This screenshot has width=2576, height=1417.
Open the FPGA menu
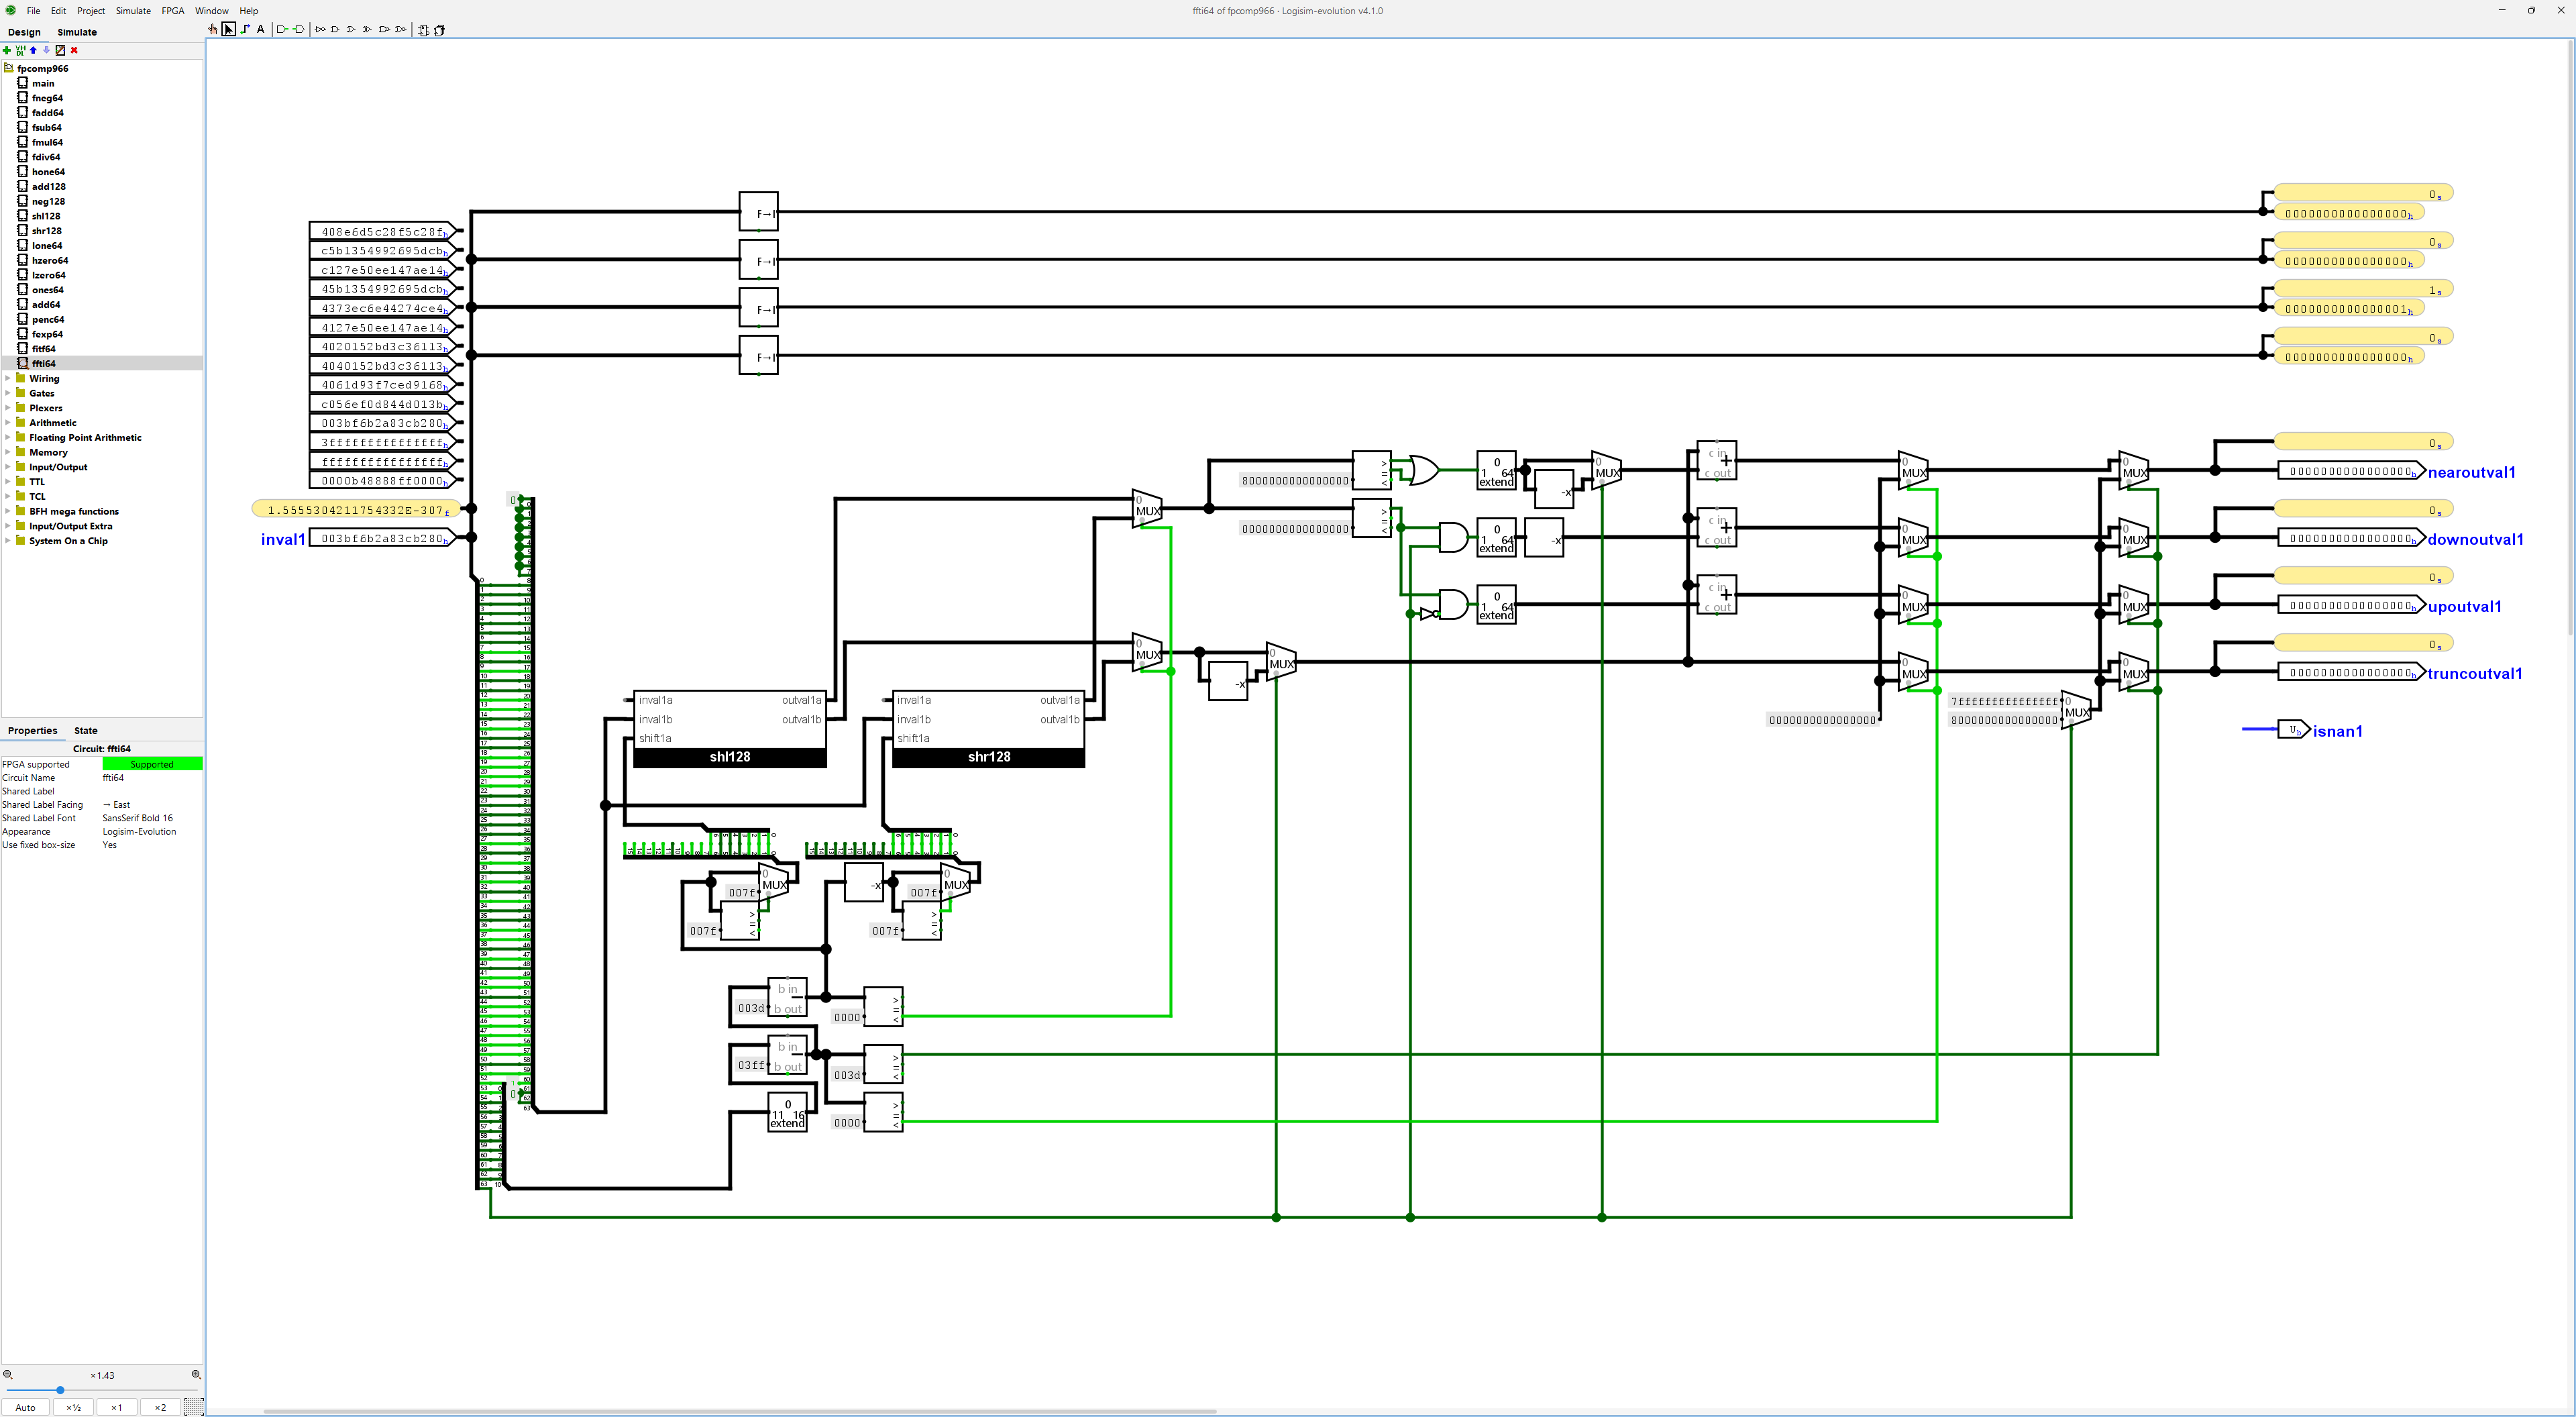point(173,11)
